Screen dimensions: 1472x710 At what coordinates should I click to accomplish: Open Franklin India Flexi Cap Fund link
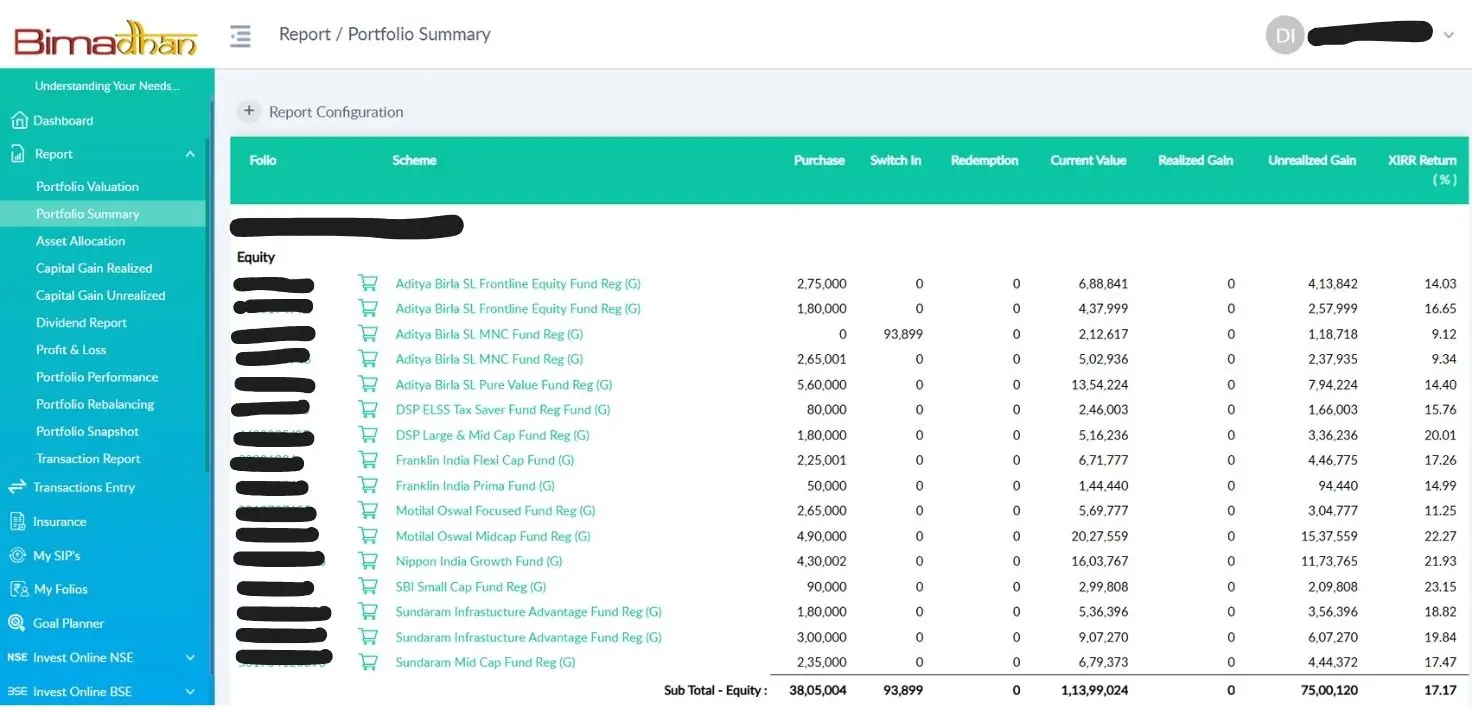tap(485, 460)
